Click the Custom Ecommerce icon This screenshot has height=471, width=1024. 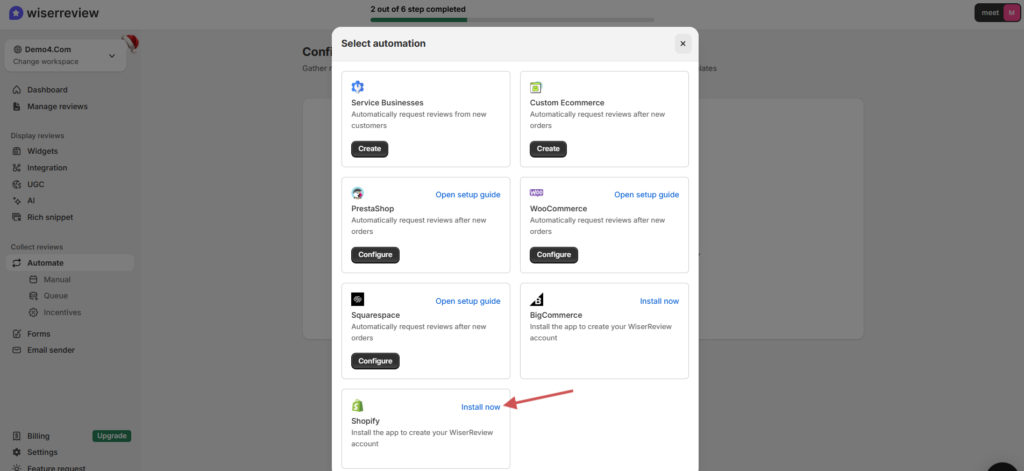[x=537, y=87]
